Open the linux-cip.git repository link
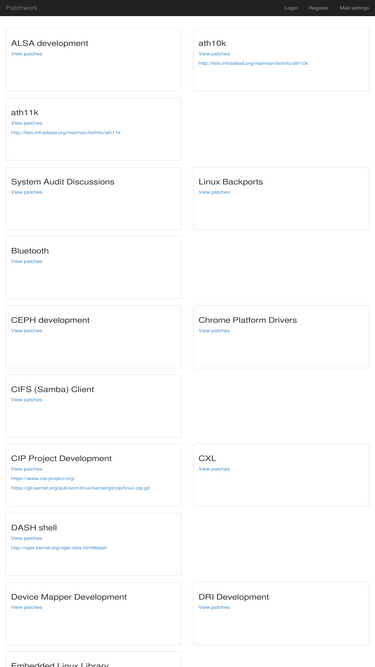 [80, 488]
